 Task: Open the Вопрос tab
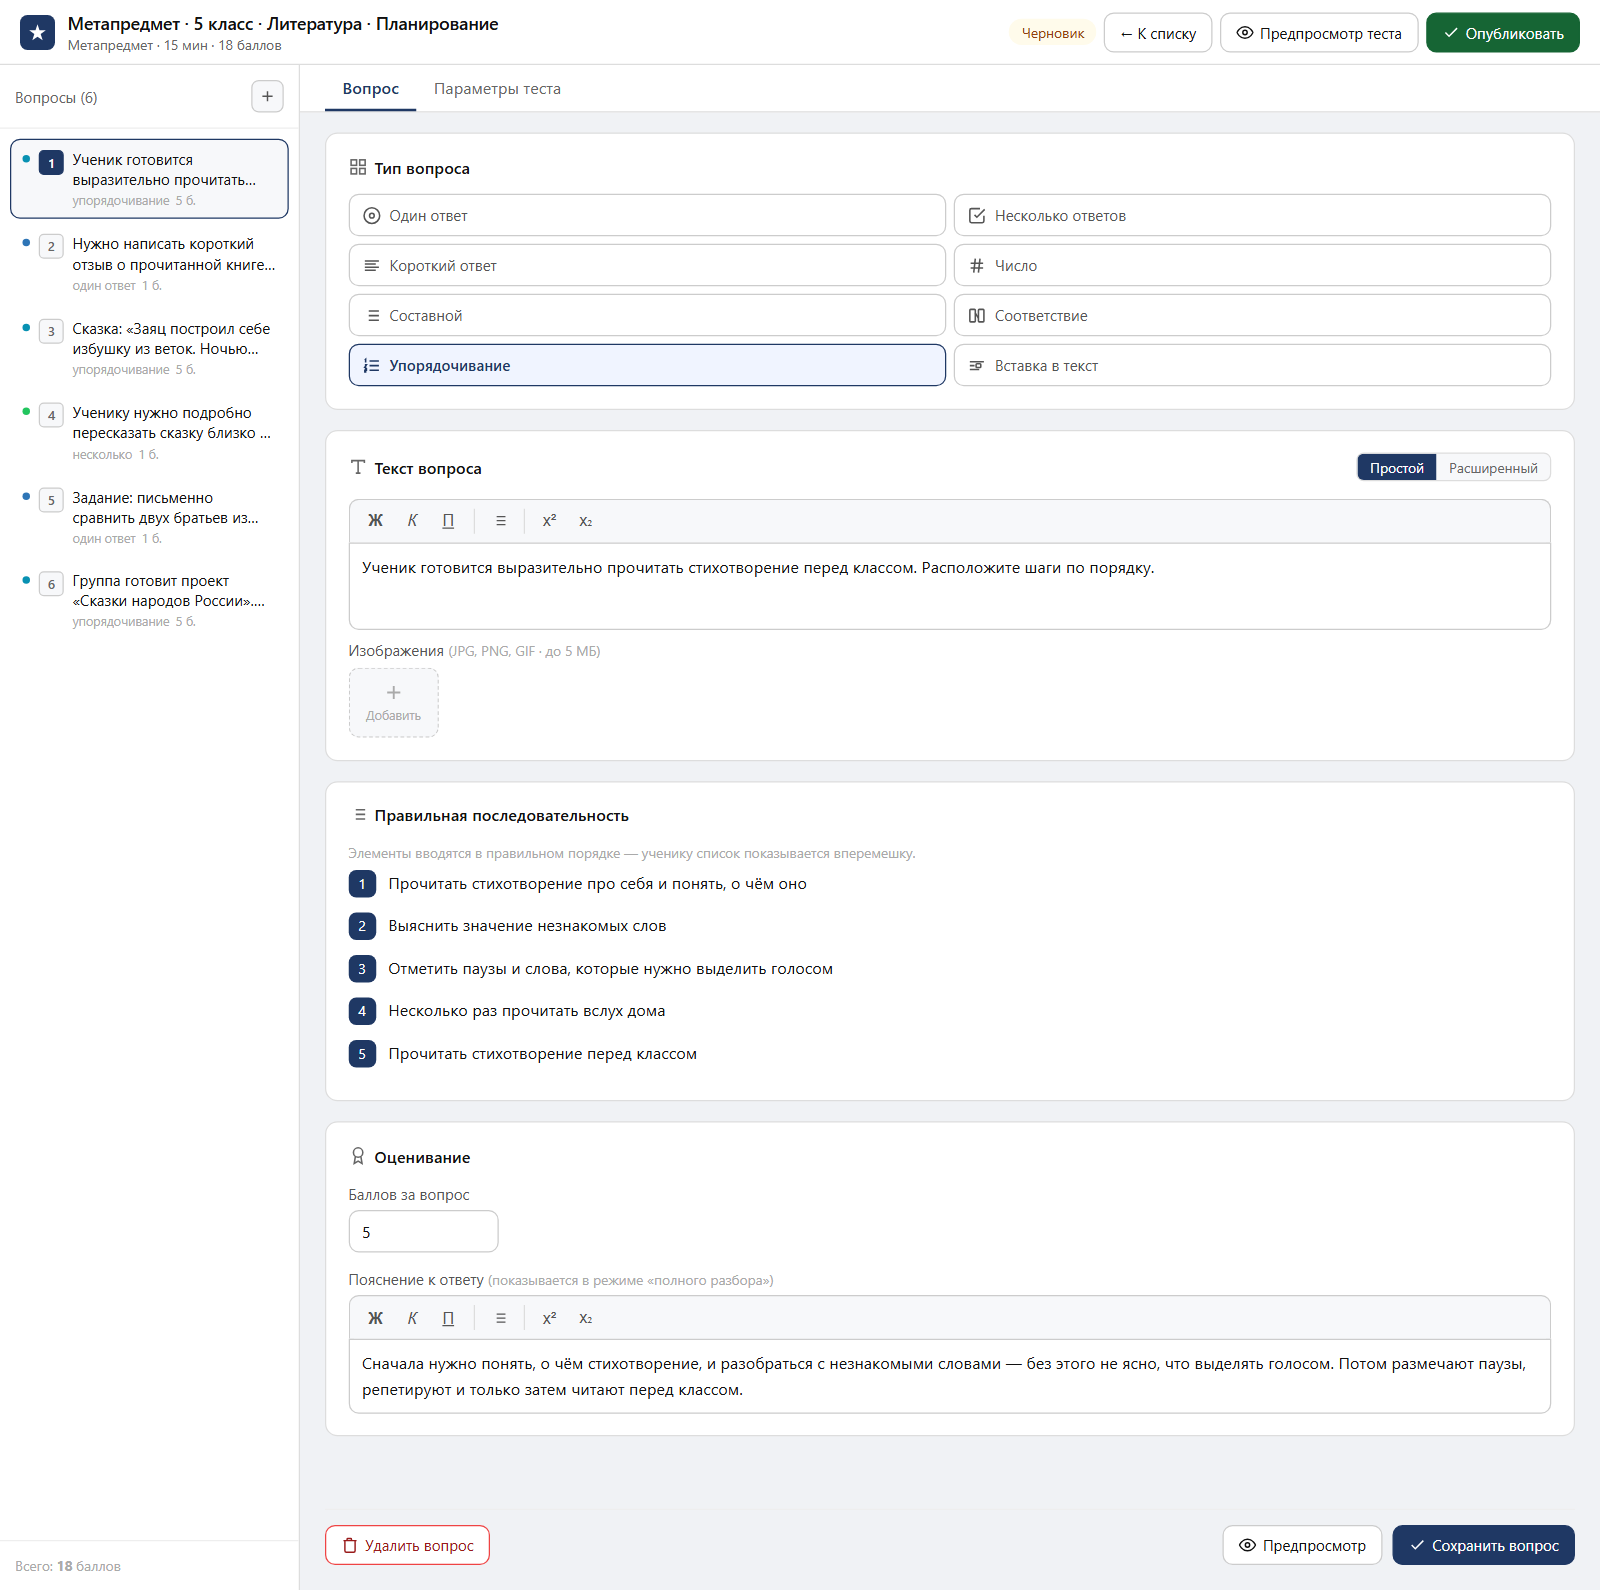pos(371,89)
